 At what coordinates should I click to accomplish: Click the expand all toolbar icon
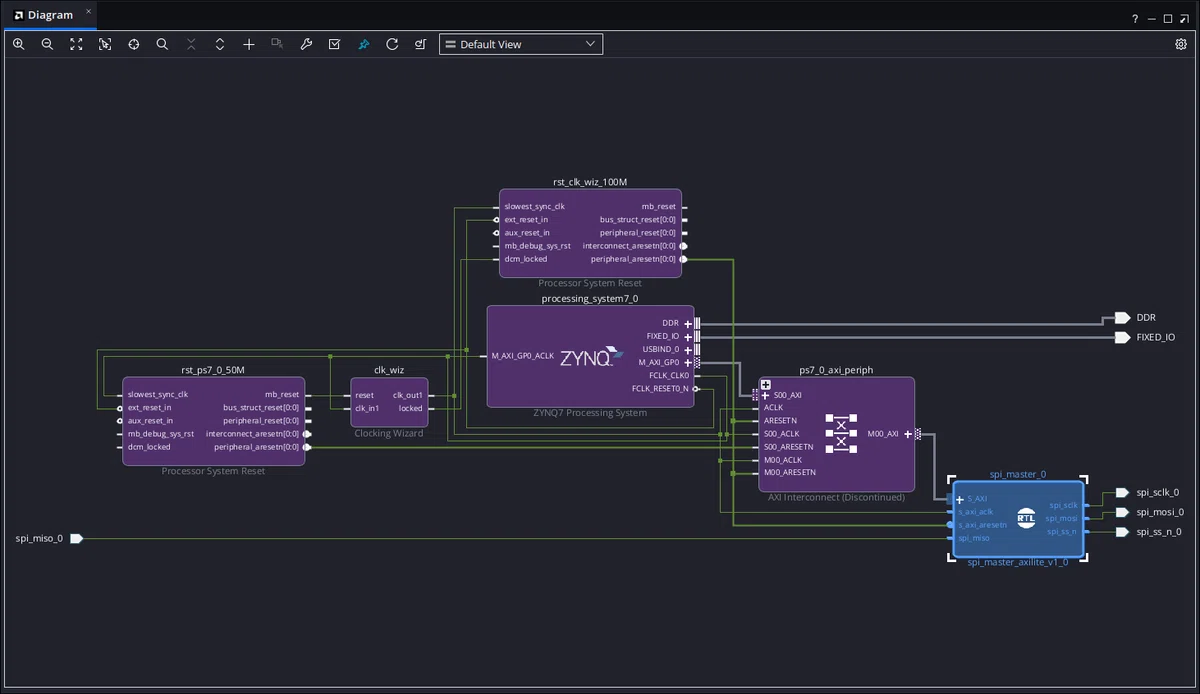click(220, 44)
